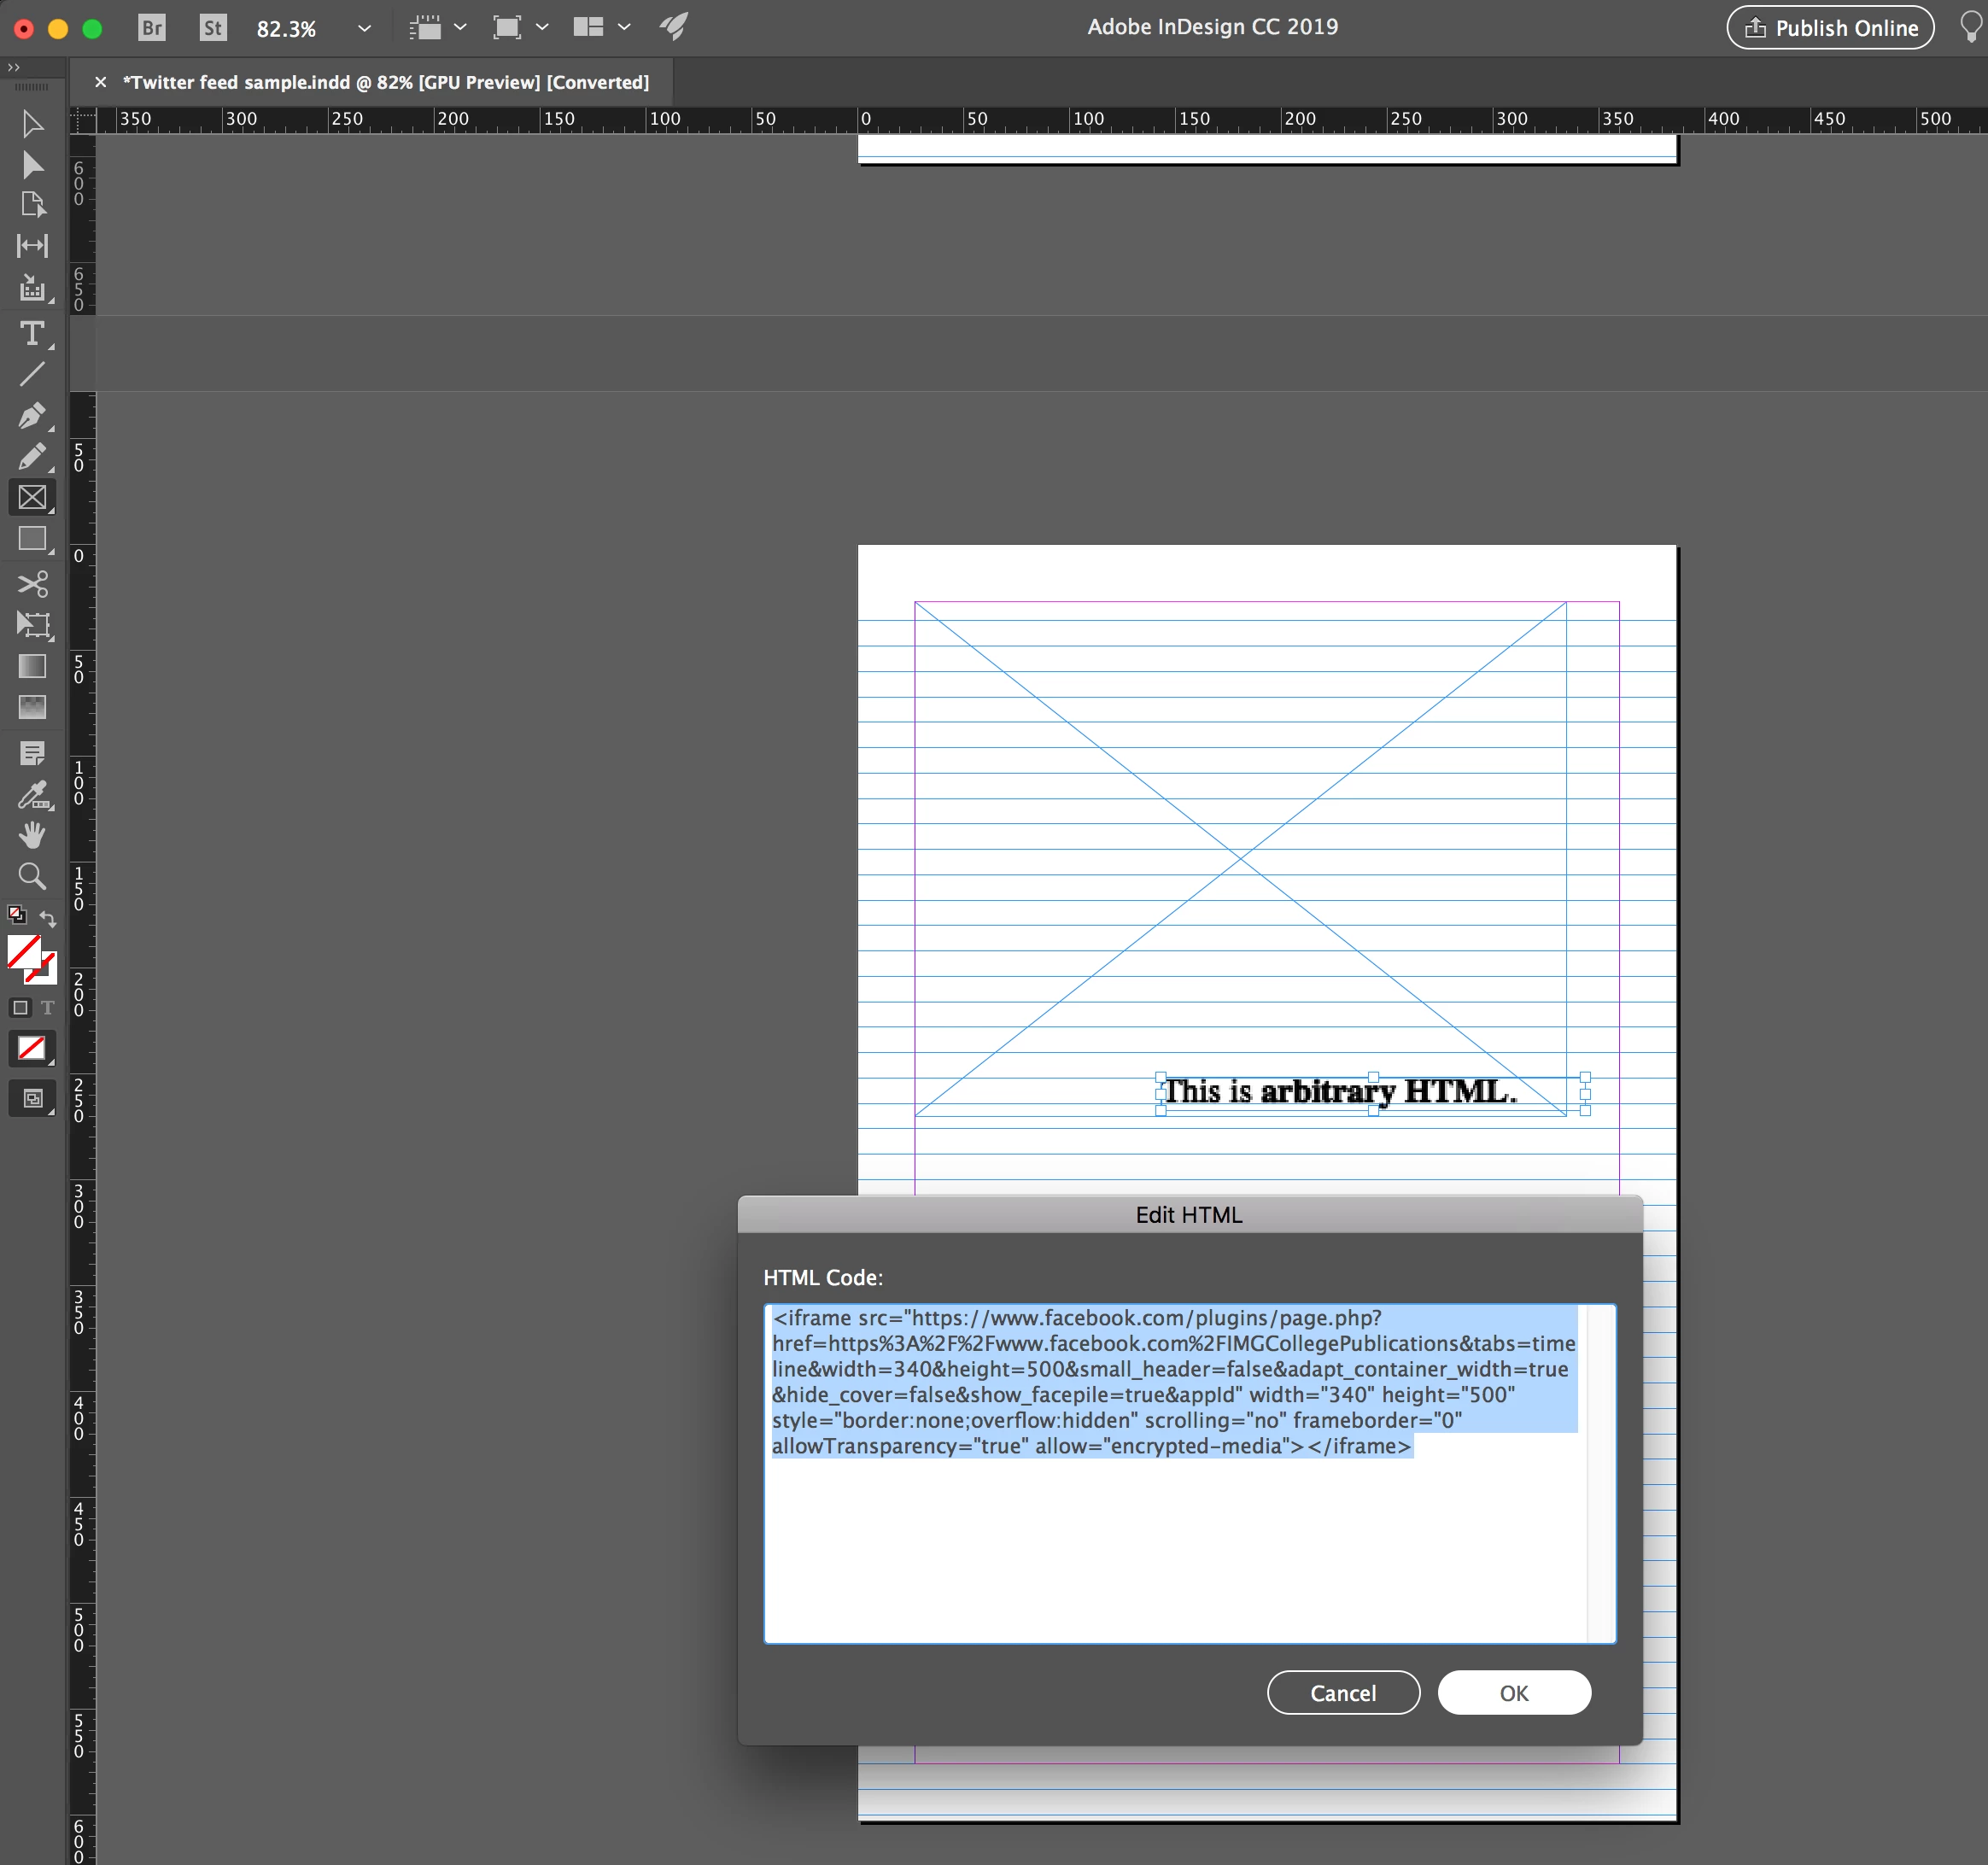1988x1865 pixels.
Task: Select the Gap tool
Action: coord(32,245)
